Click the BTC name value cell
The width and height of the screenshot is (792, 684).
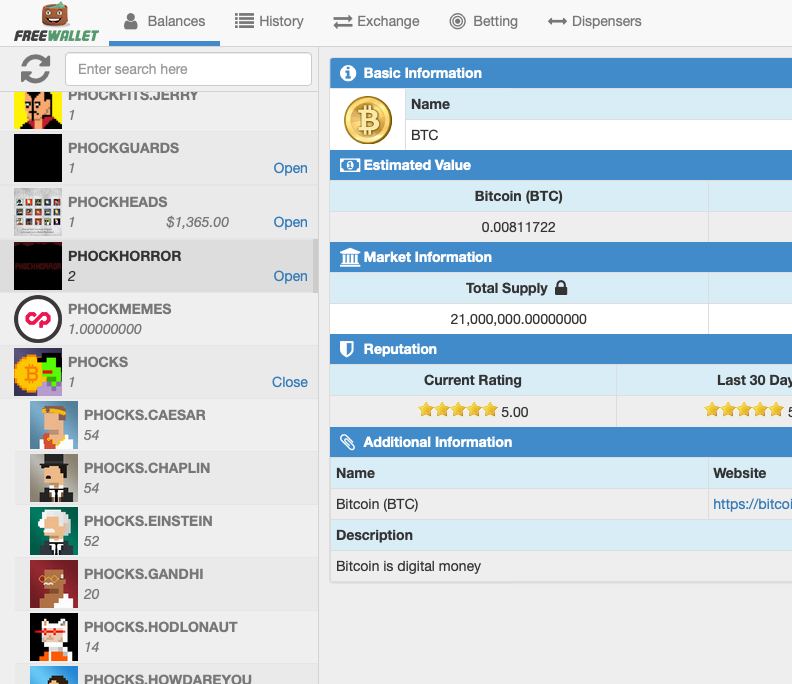[x=599, y=135]
